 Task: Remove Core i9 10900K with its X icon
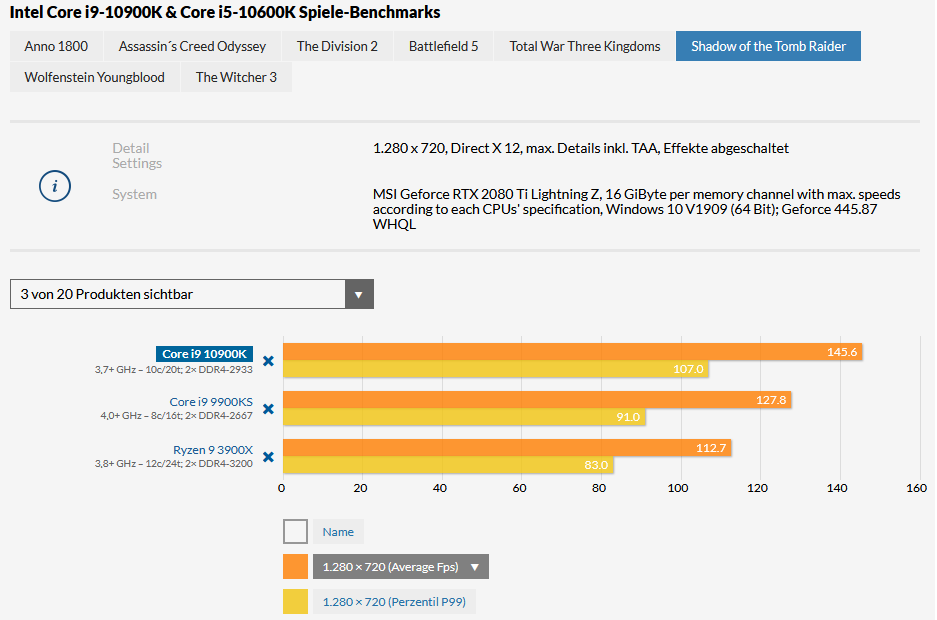coord(268,361)
